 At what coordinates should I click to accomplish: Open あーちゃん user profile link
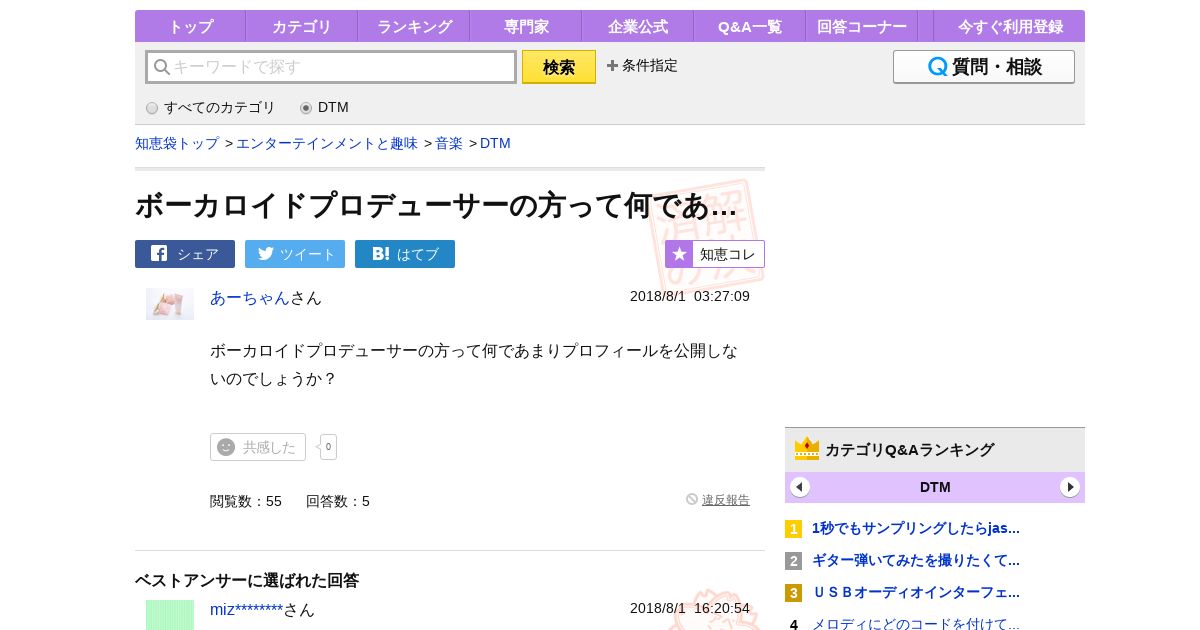[250, 297]
